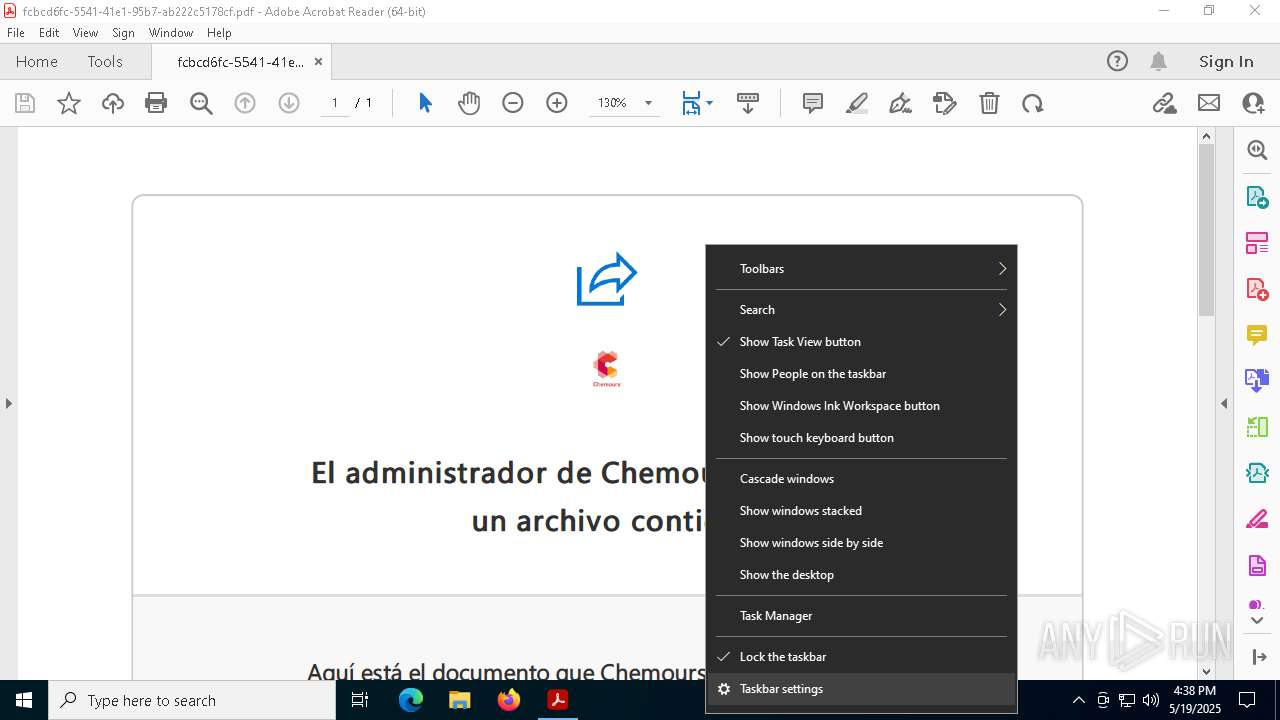Screen dimensions: 1280x720
Task: Click the vertical scrollbar thumb
Action: pos(1206,230)
